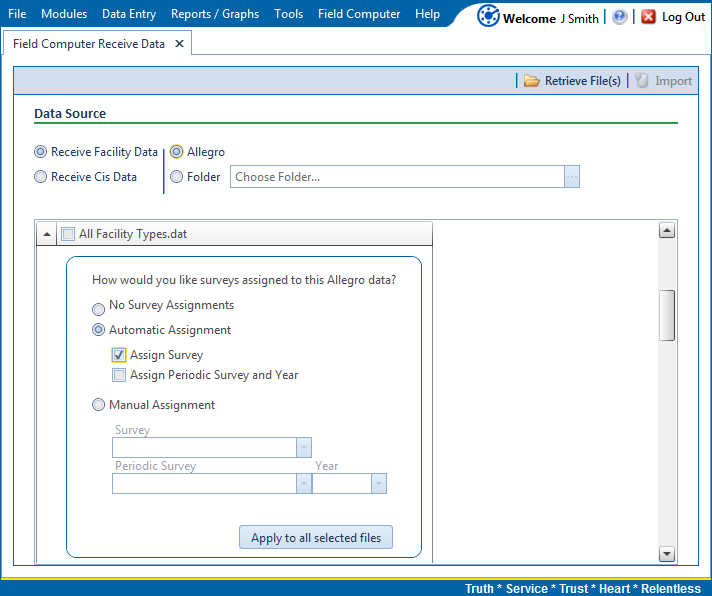Choose the Manual Assignment option

coord(98,404)
